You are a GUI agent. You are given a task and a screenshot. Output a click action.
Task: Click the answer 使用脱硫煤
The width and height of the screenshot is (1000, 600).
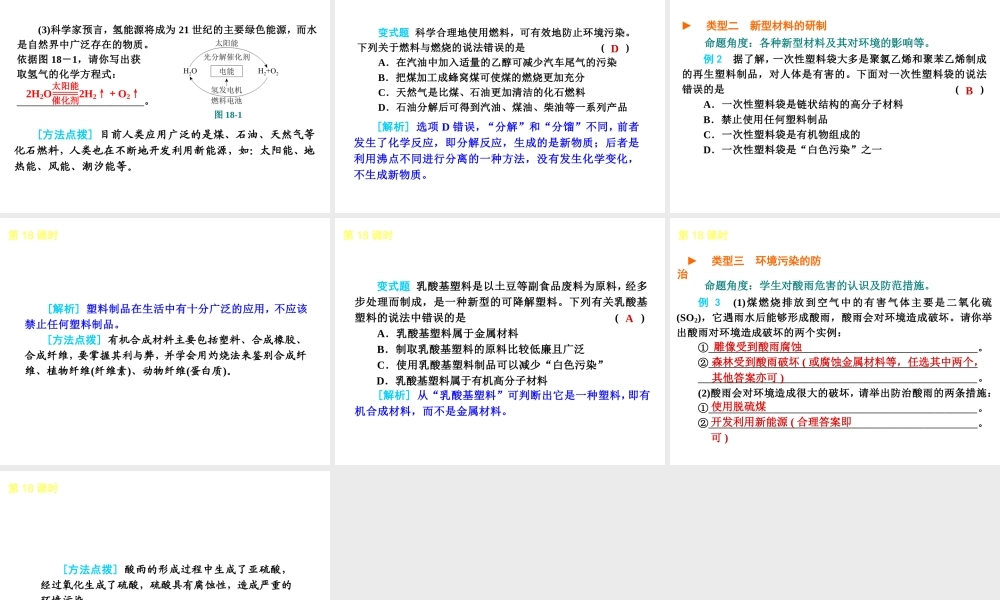[739, 407]
